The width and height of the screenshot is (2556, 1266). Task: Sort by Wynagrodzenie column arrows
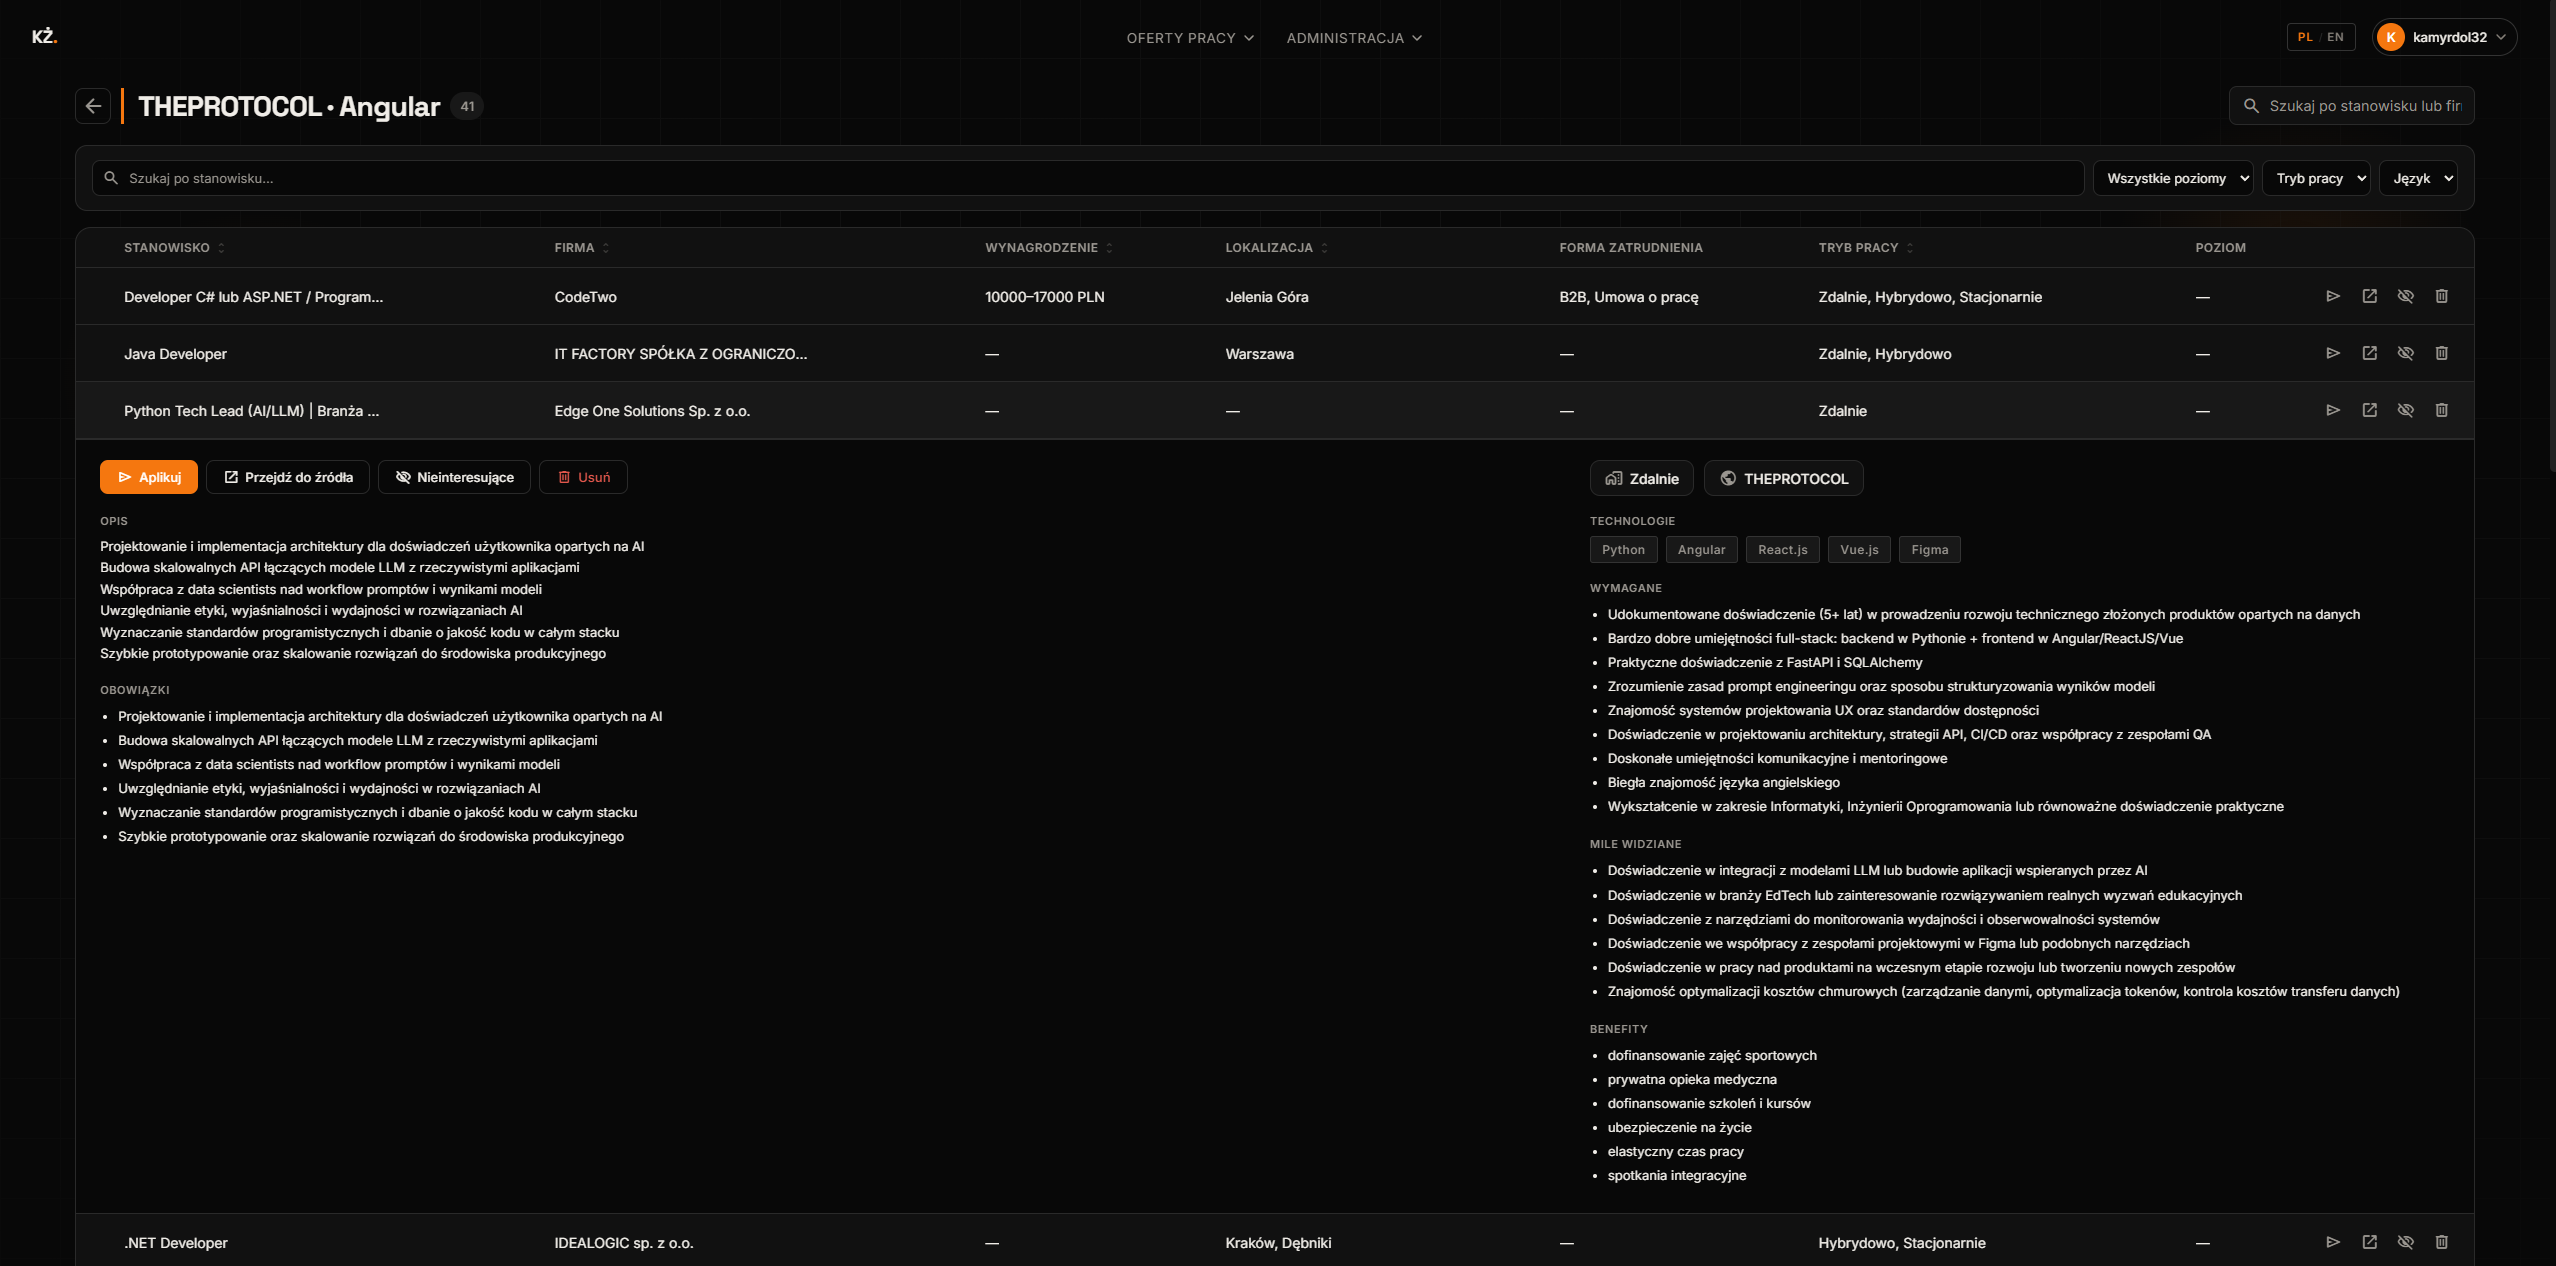(1109, 248)
